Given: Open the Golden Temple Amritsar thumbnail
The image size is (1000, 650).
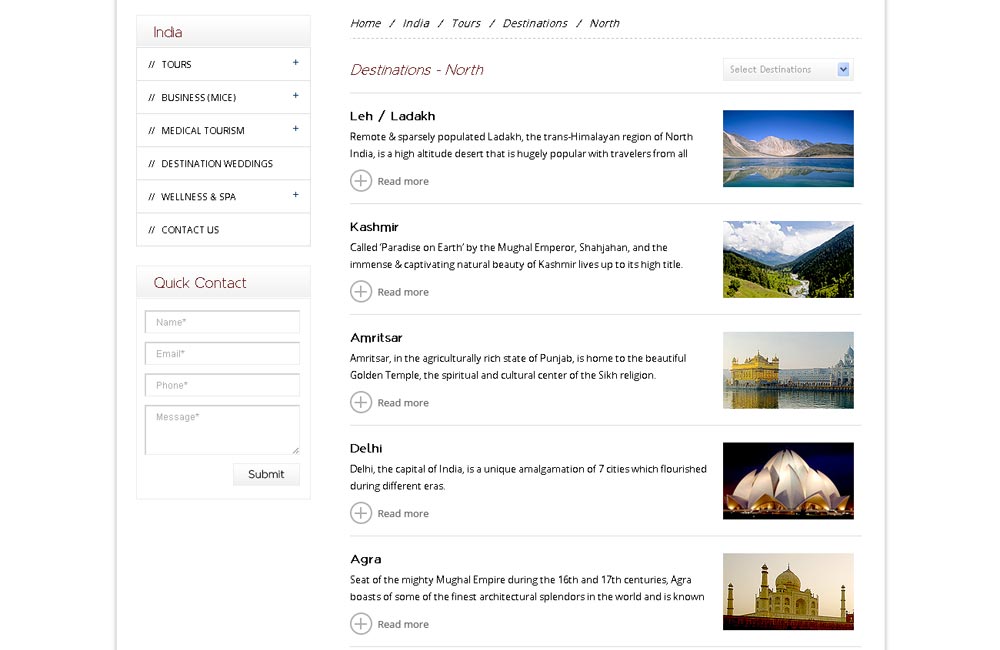Looking at the screenshot, I should click(788, 370).
